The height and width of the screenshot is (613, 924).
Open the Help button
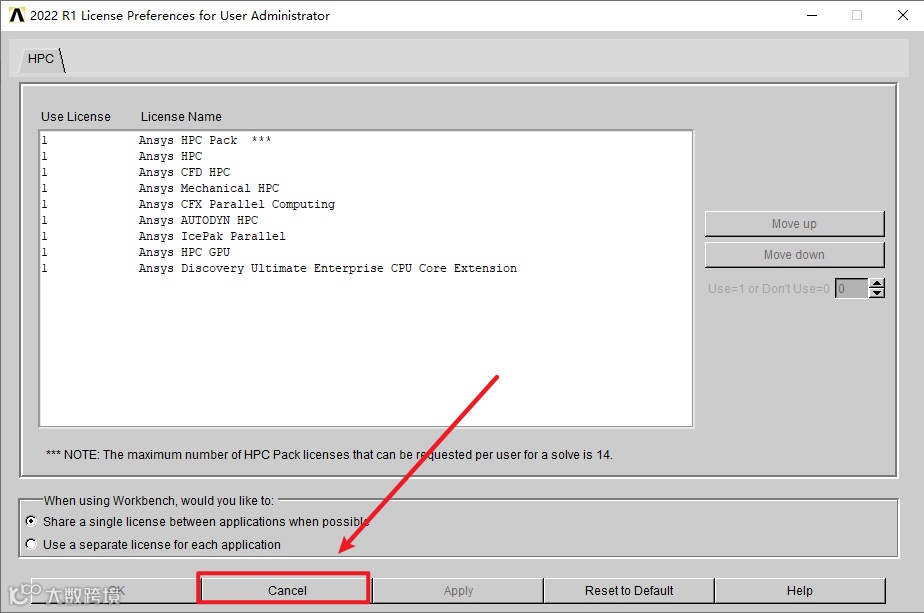tap(800, 591)
